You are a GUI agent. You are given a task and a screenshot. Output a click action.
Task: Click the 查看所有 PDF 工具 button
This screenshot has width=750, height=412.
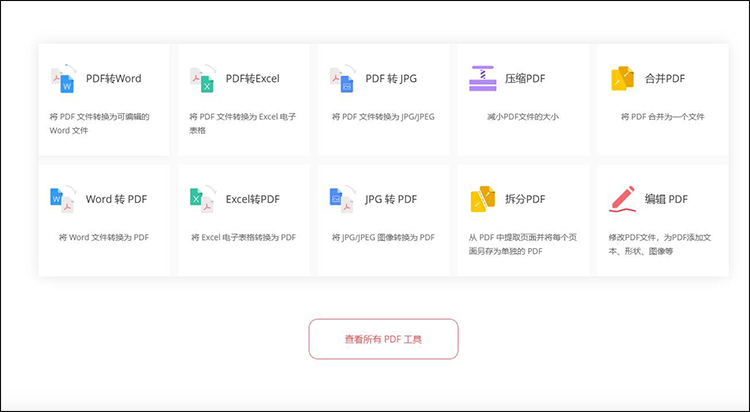click(384, 339)
